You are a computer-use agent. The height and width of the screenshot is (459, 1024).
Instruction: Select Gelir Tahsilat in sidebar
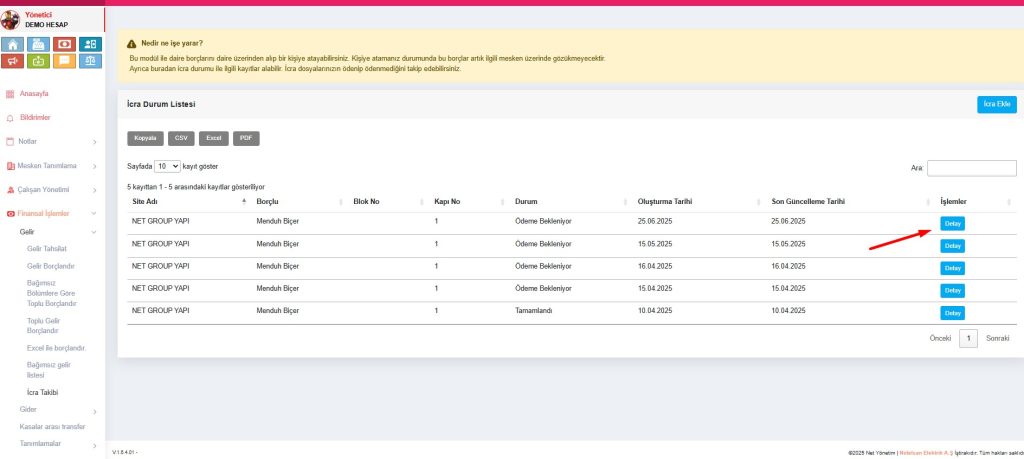47,248
